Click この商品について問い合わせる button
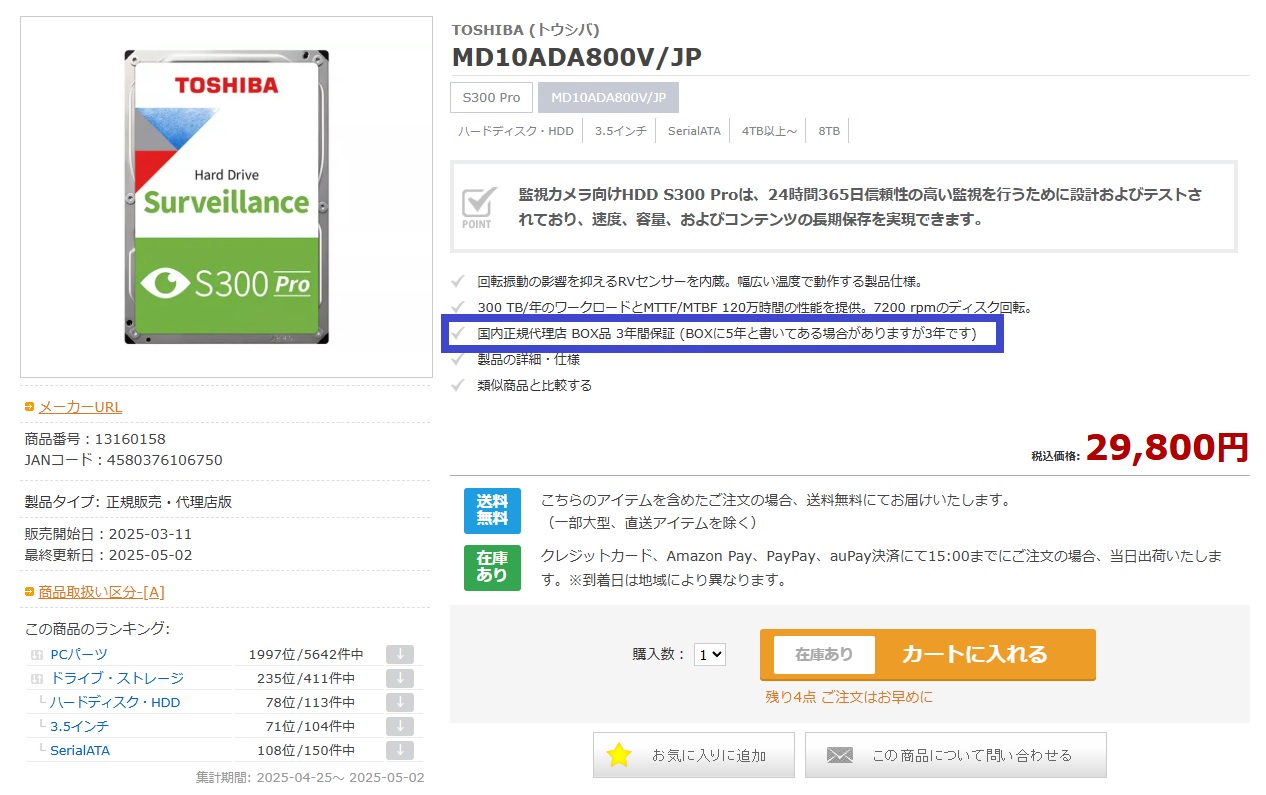Screen dimensions: 1266x795 point(955,755)
